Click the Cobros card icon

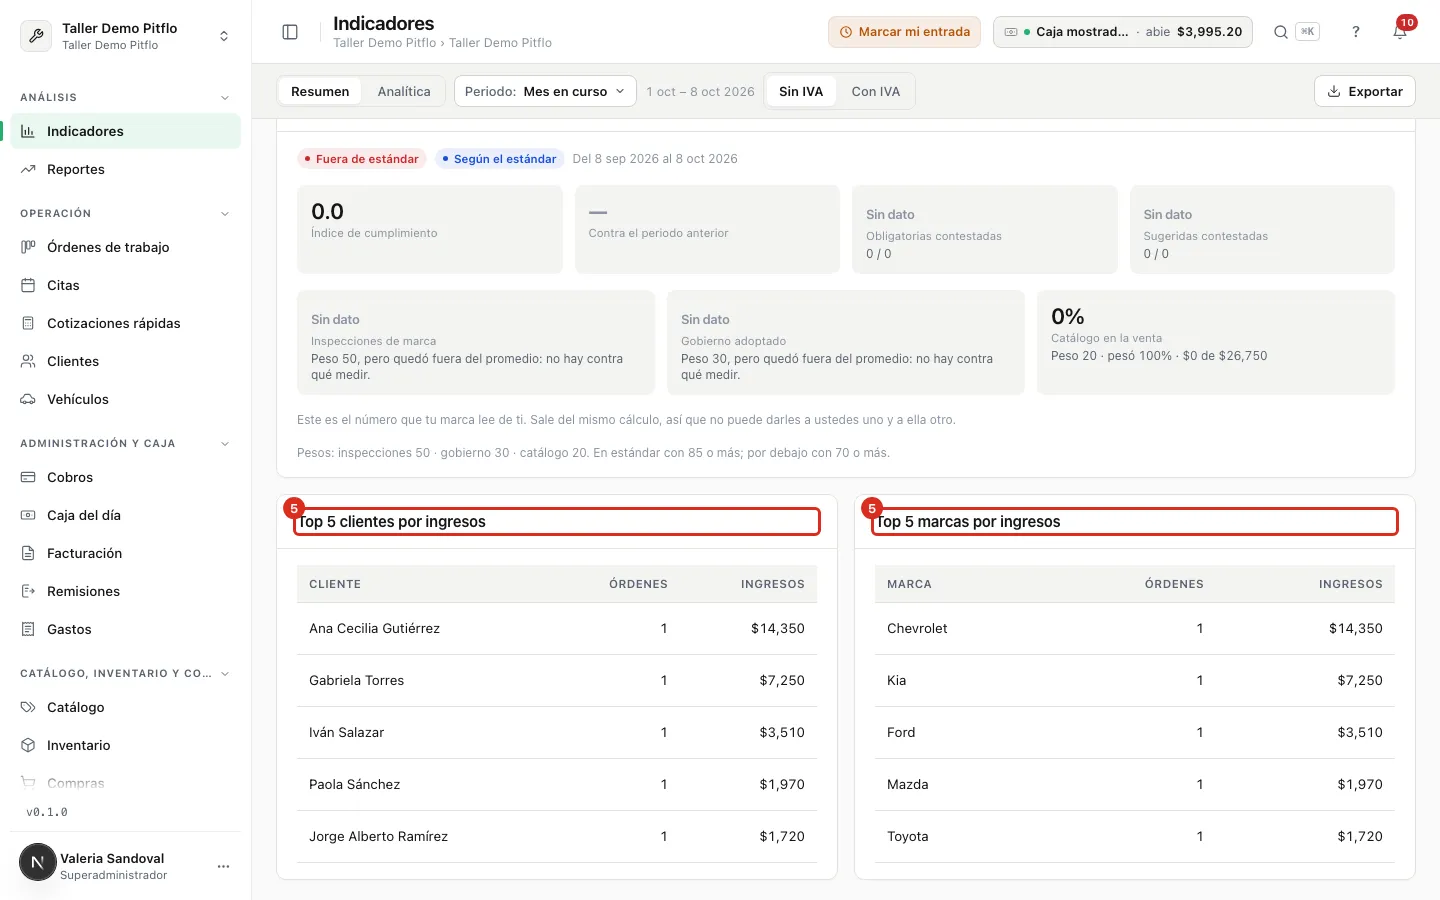tap(28, 477)
